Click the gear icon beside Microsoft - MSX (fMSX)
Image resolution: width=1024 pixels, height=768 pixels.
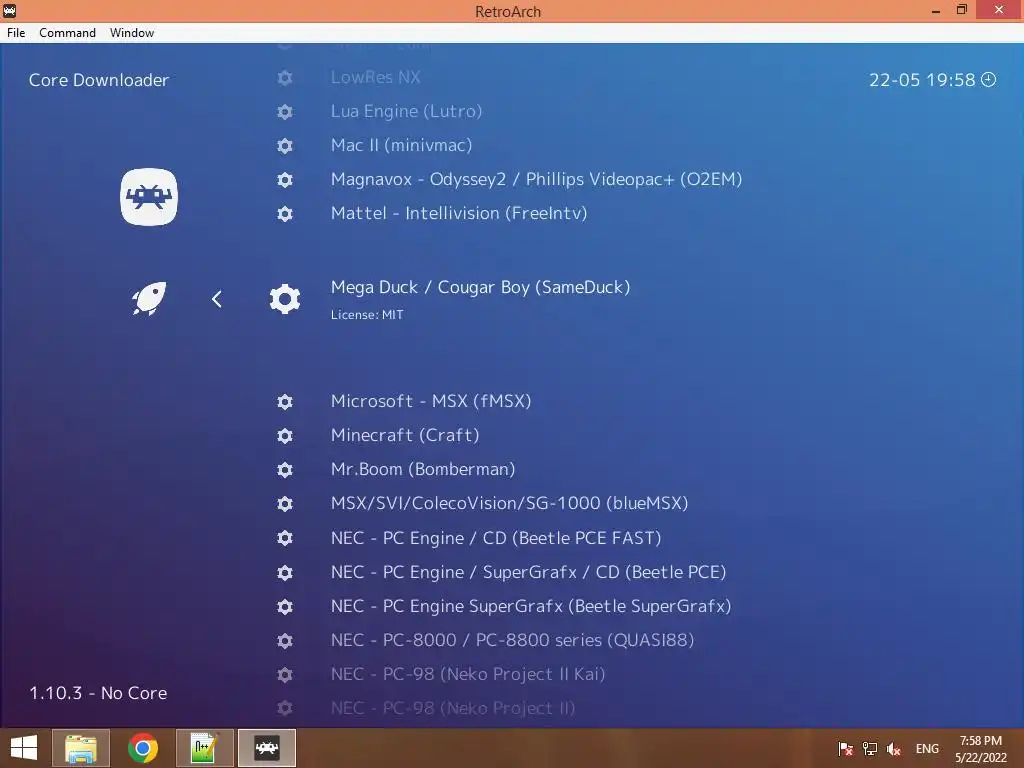click(285, 402)
